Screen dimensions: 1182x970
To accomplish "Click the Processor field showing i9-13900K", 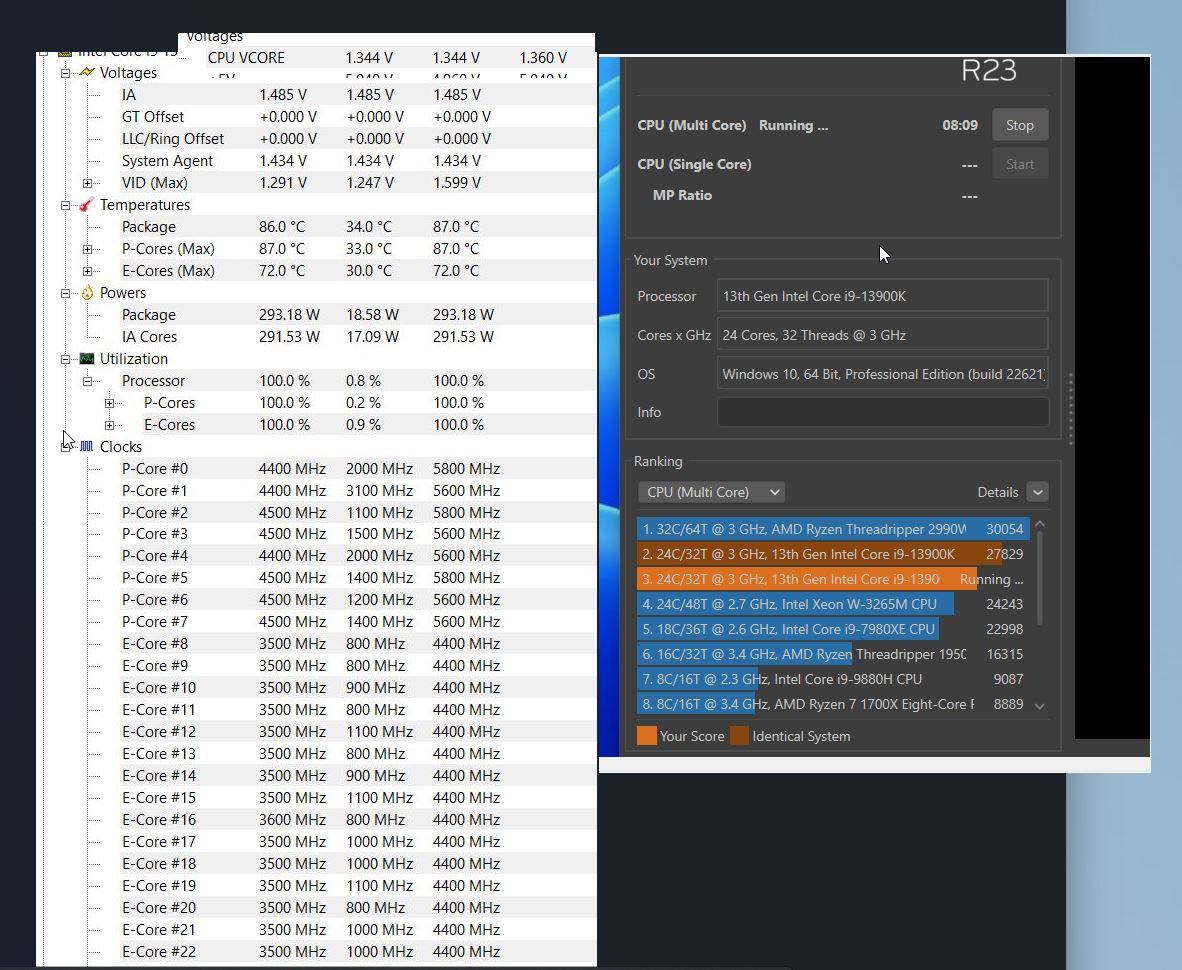I will pyautogui.click(x=882, y=295).
